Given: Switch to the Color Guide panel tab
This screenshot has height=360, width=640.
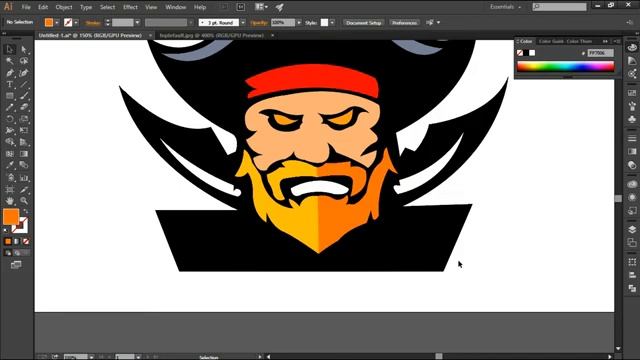Looking at the screenshot, I should [x=552, y=41].
